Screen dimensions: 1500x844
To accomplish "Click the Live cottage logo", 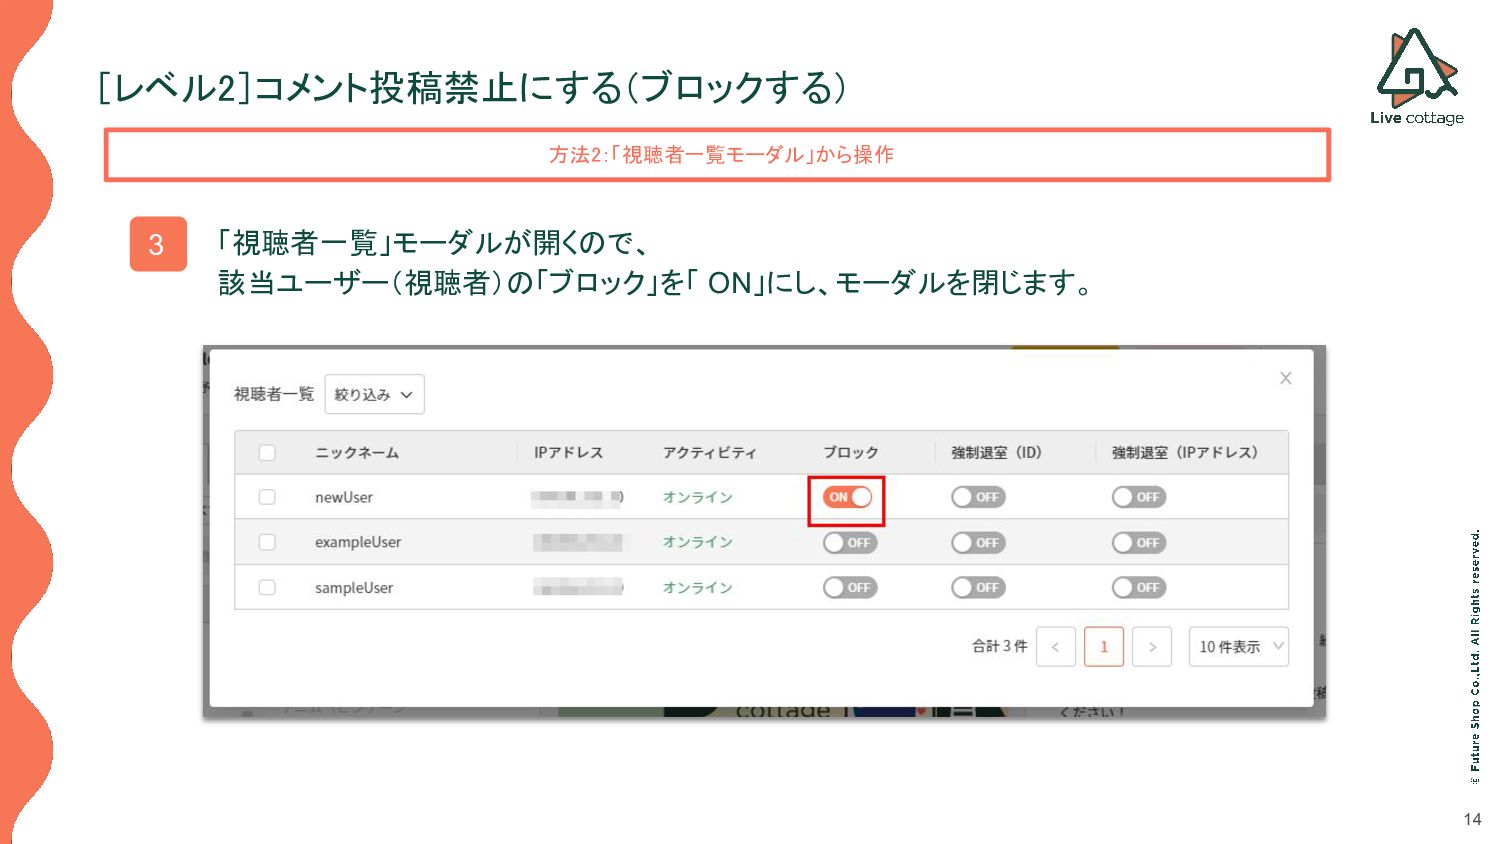I will 1417,77.
